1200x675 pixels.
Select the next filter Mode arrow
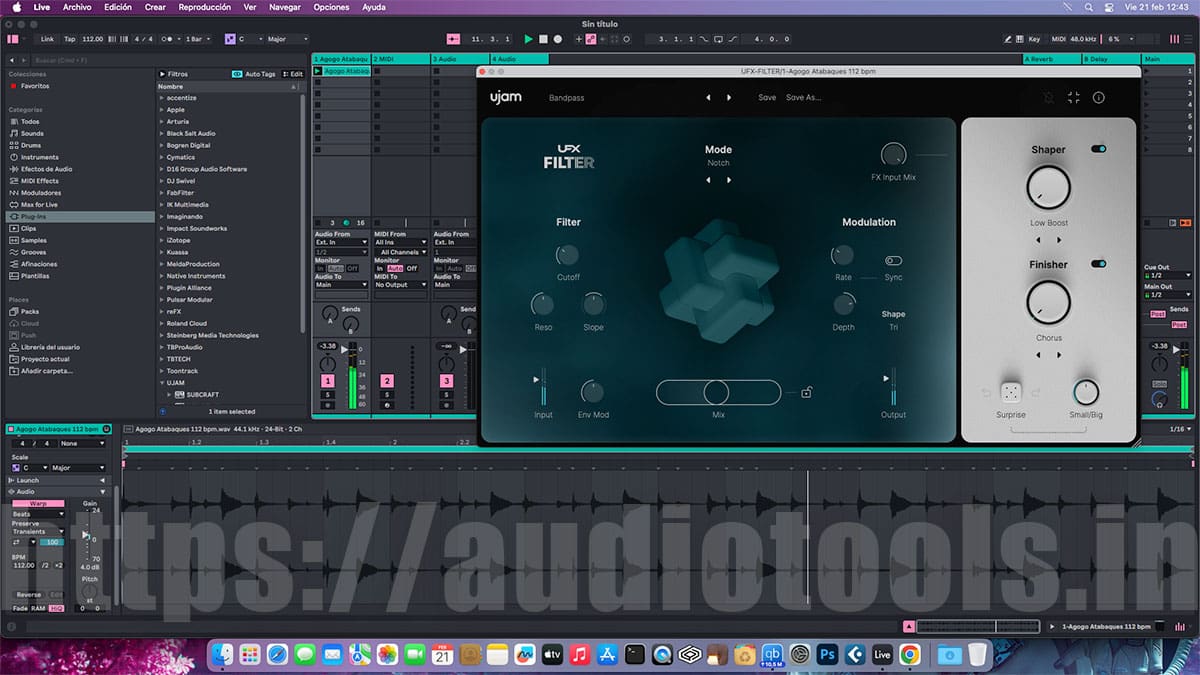point(729,180)
